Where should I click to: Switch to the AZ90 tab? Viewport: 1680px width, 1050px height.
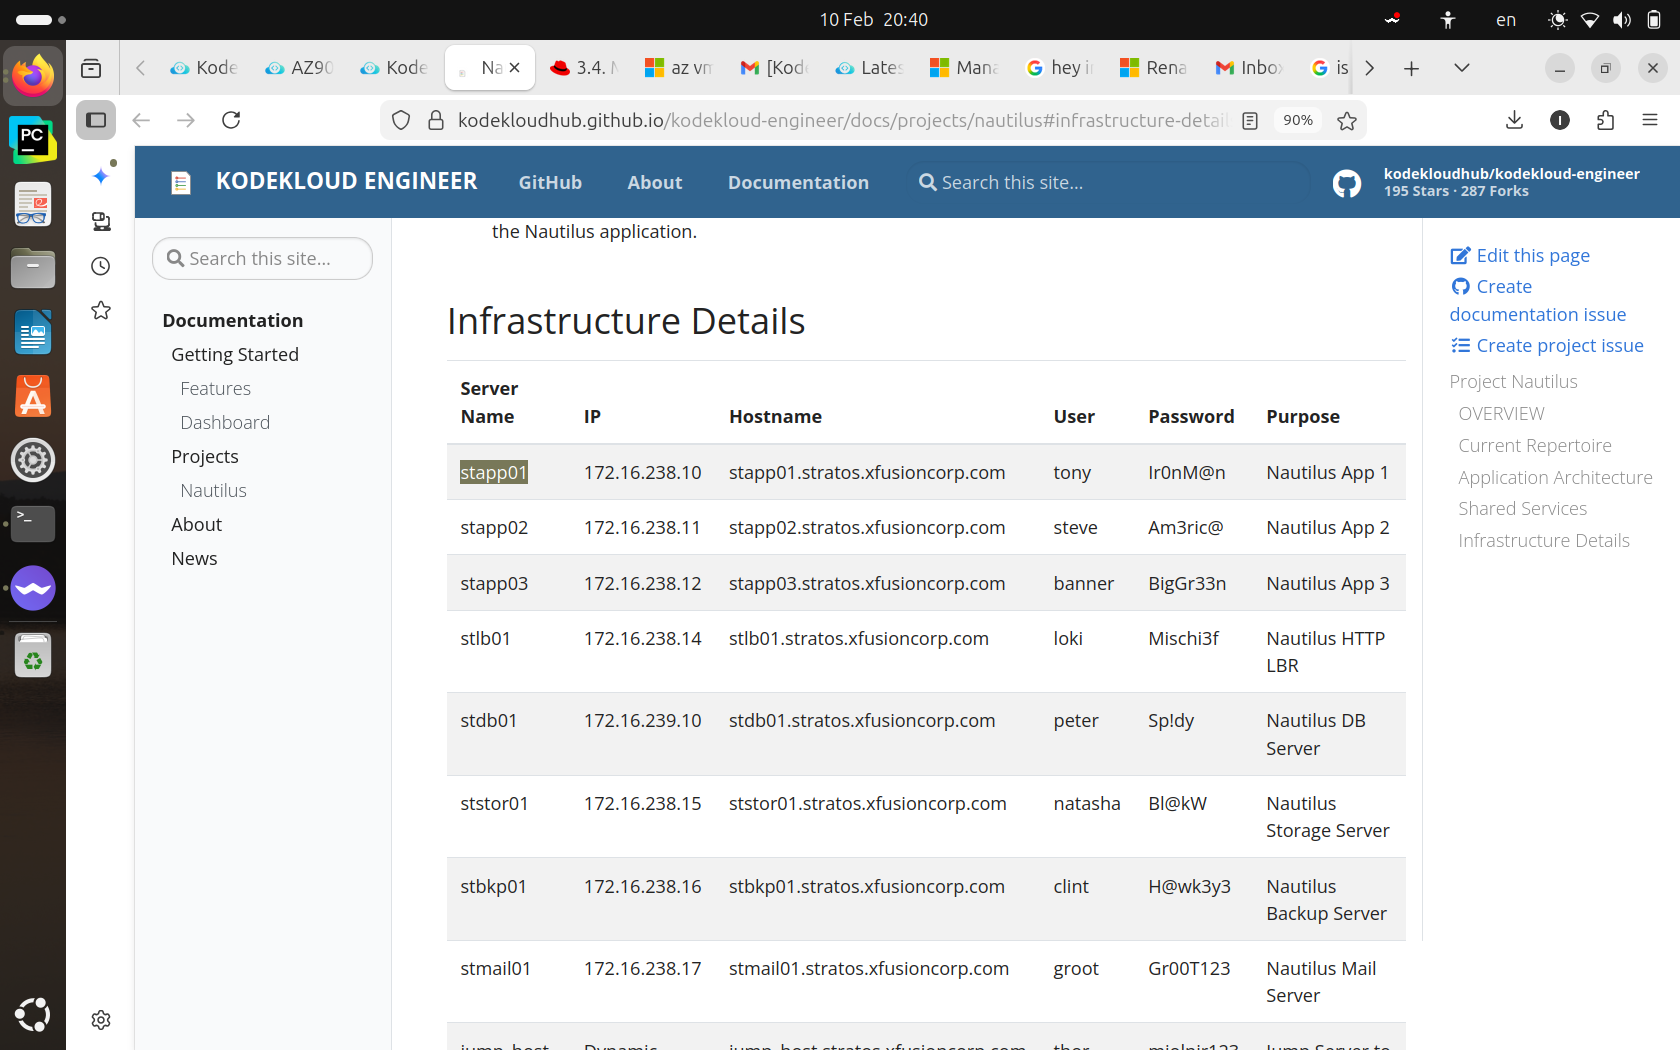coord(299,68)
